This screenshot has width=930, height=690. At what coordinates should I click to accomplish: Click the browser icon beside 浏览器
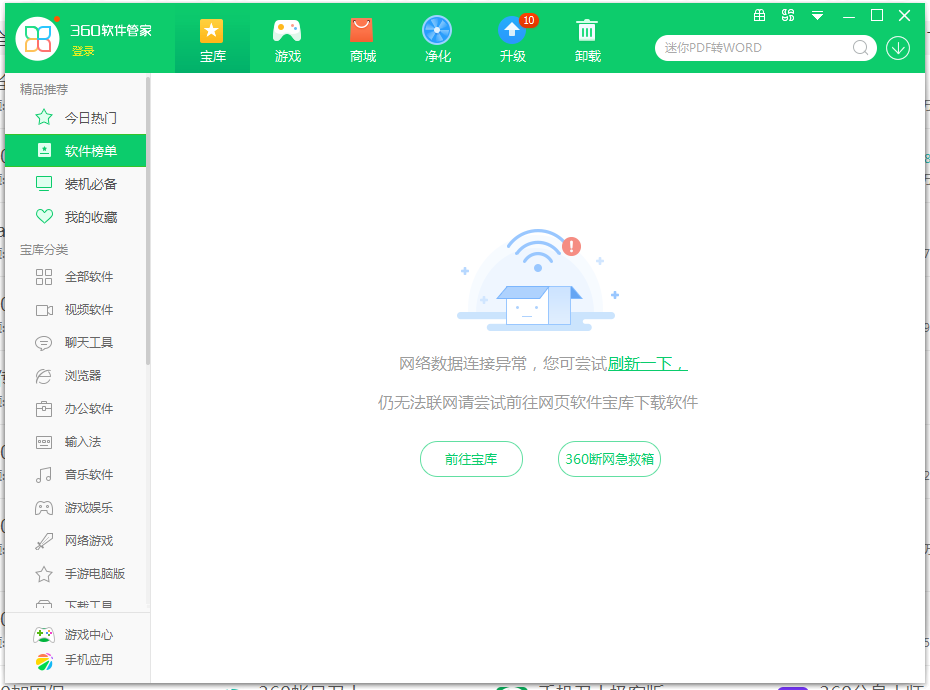click(x=44, y=376)
